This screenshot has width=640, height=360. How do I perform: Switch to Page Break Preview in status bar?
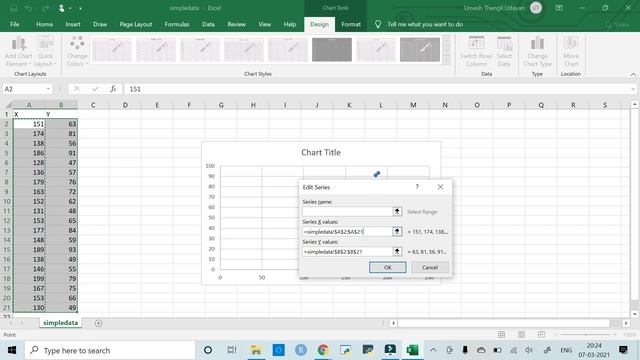(541, 335)
